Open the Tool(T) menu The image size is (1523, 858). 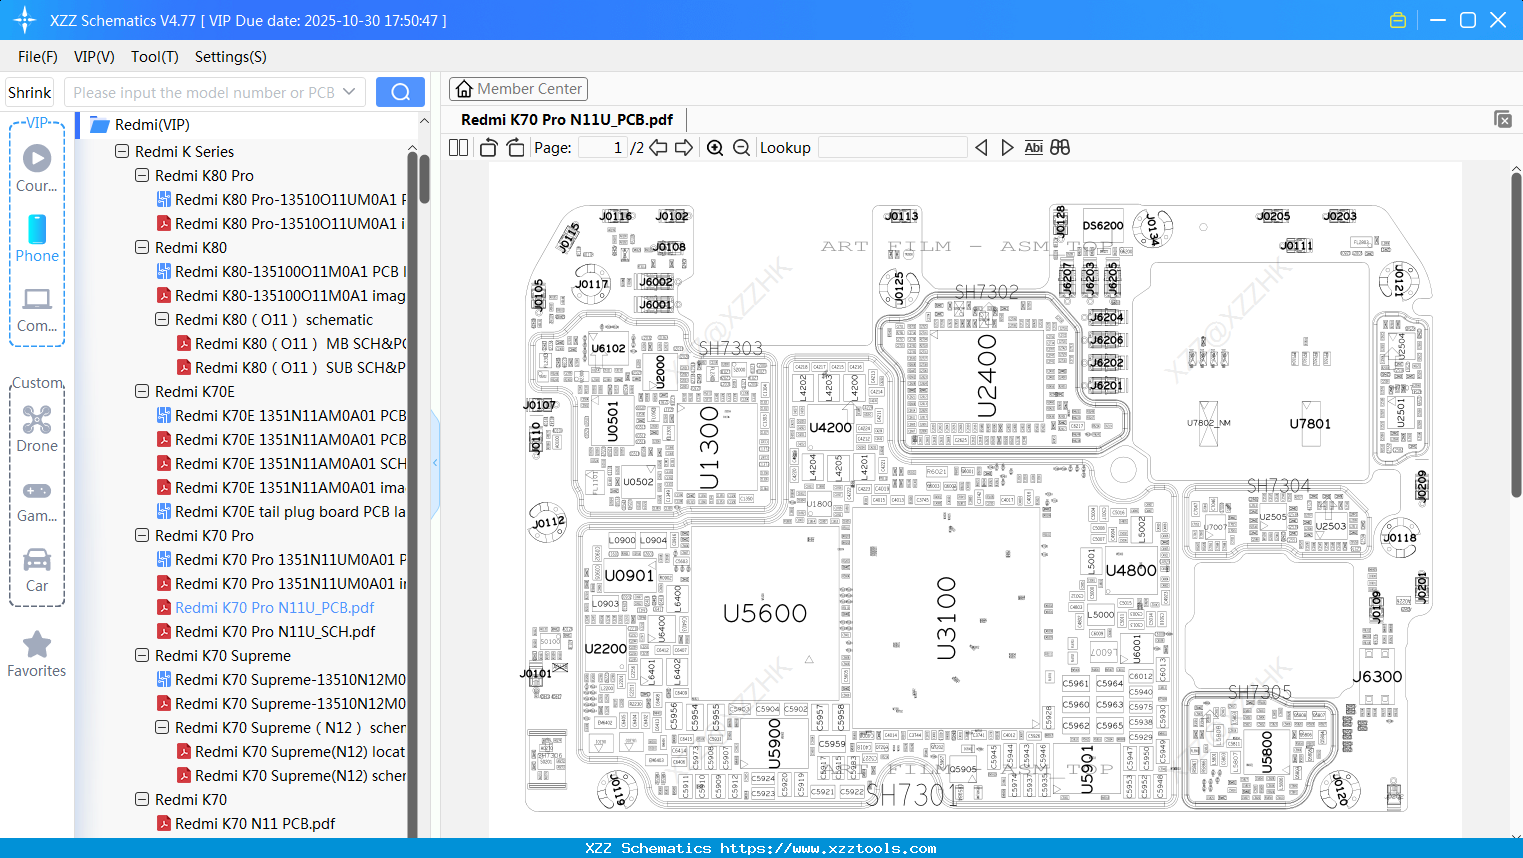155,57
